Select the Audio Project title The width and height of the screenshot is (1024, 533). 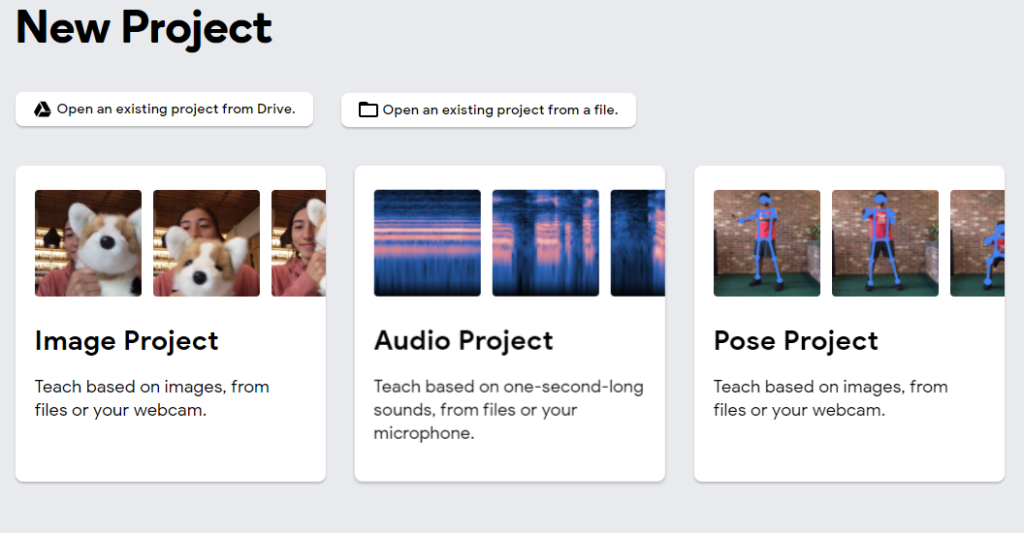[x=464, y=341]
